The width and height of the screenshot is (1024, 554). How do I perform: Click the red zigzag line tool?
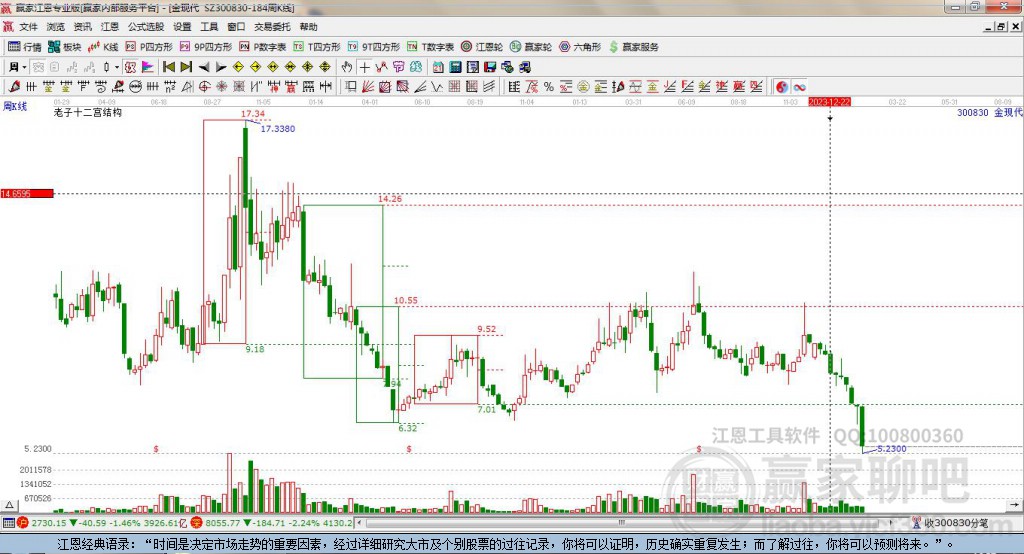[x=381, y=67]
